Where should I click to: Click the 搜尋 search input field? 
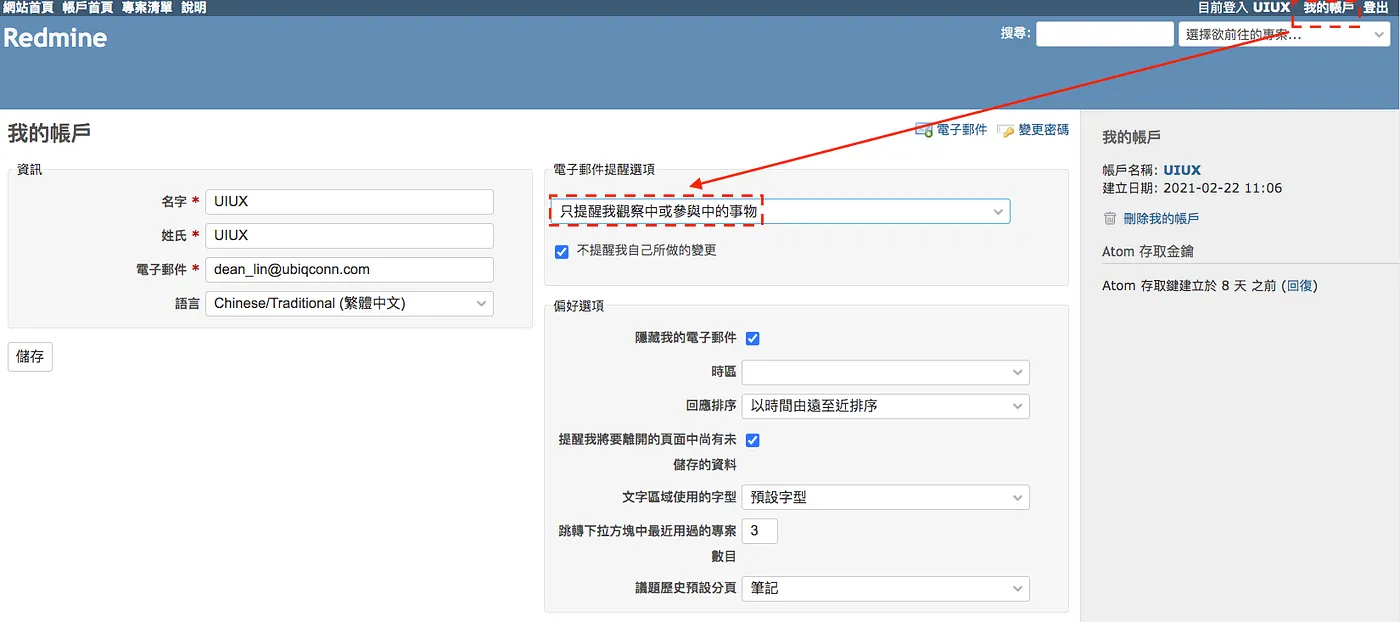(x=1104, y=34)
